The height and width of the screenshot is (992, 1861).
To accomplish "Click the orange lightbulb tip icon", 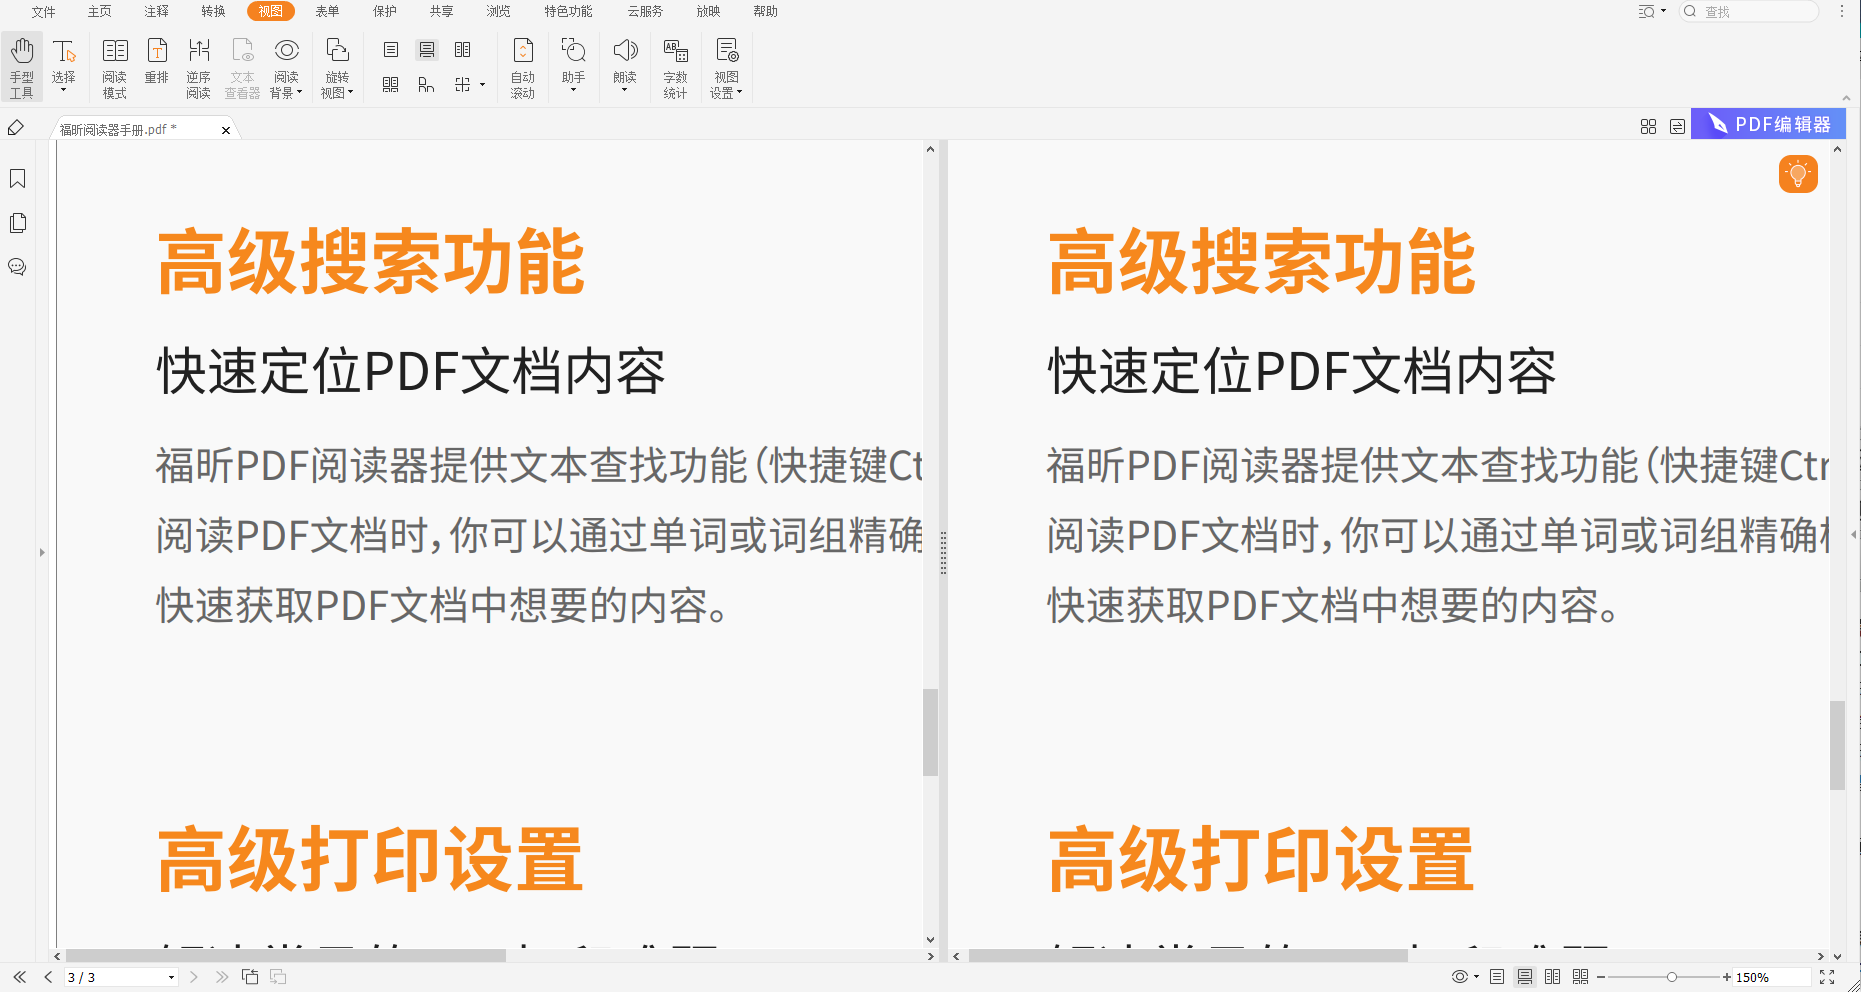I will [1799, 173].
